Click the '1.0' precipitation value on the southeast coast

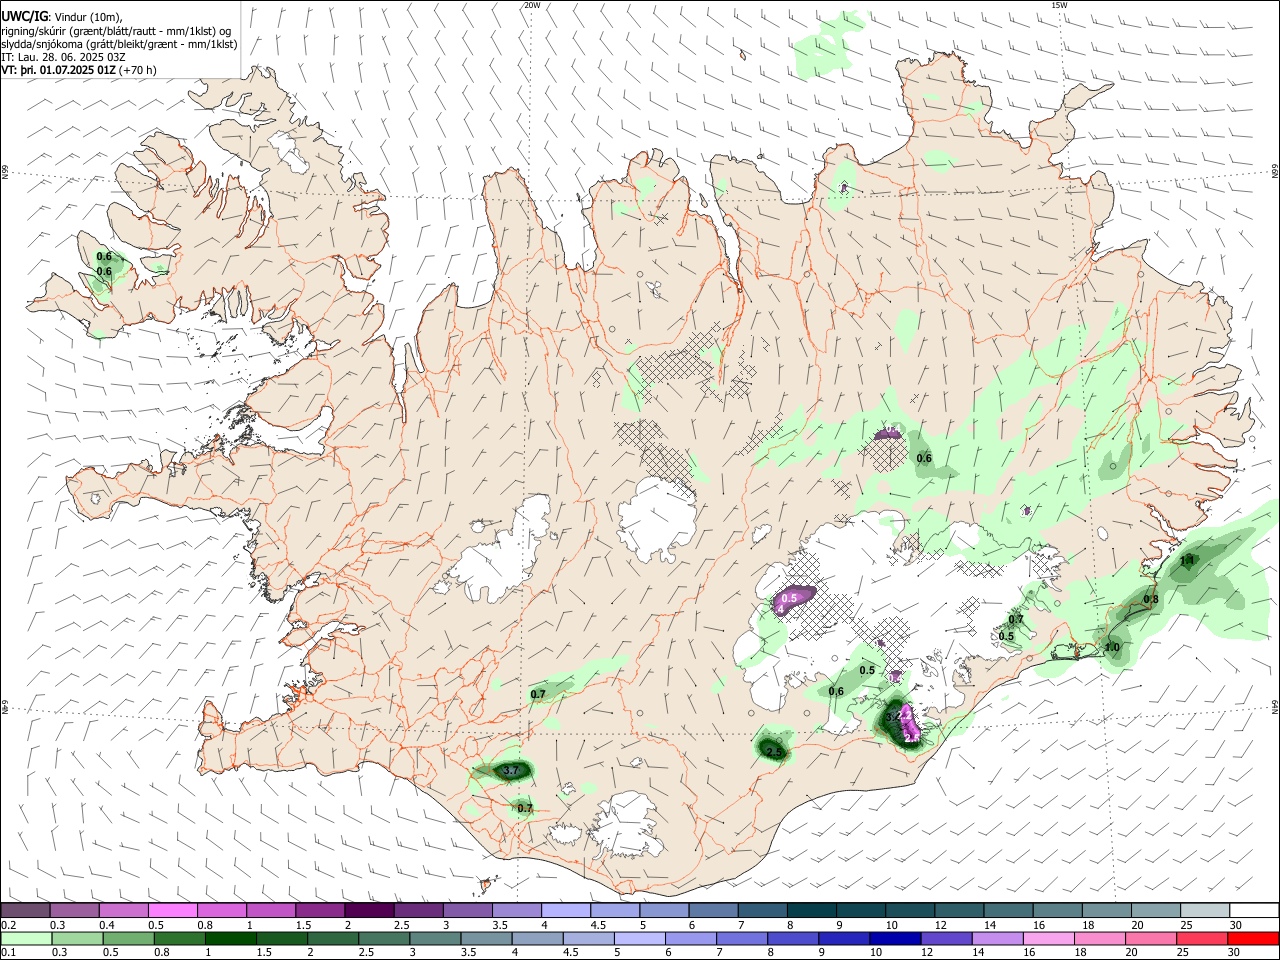[1112, 647]
